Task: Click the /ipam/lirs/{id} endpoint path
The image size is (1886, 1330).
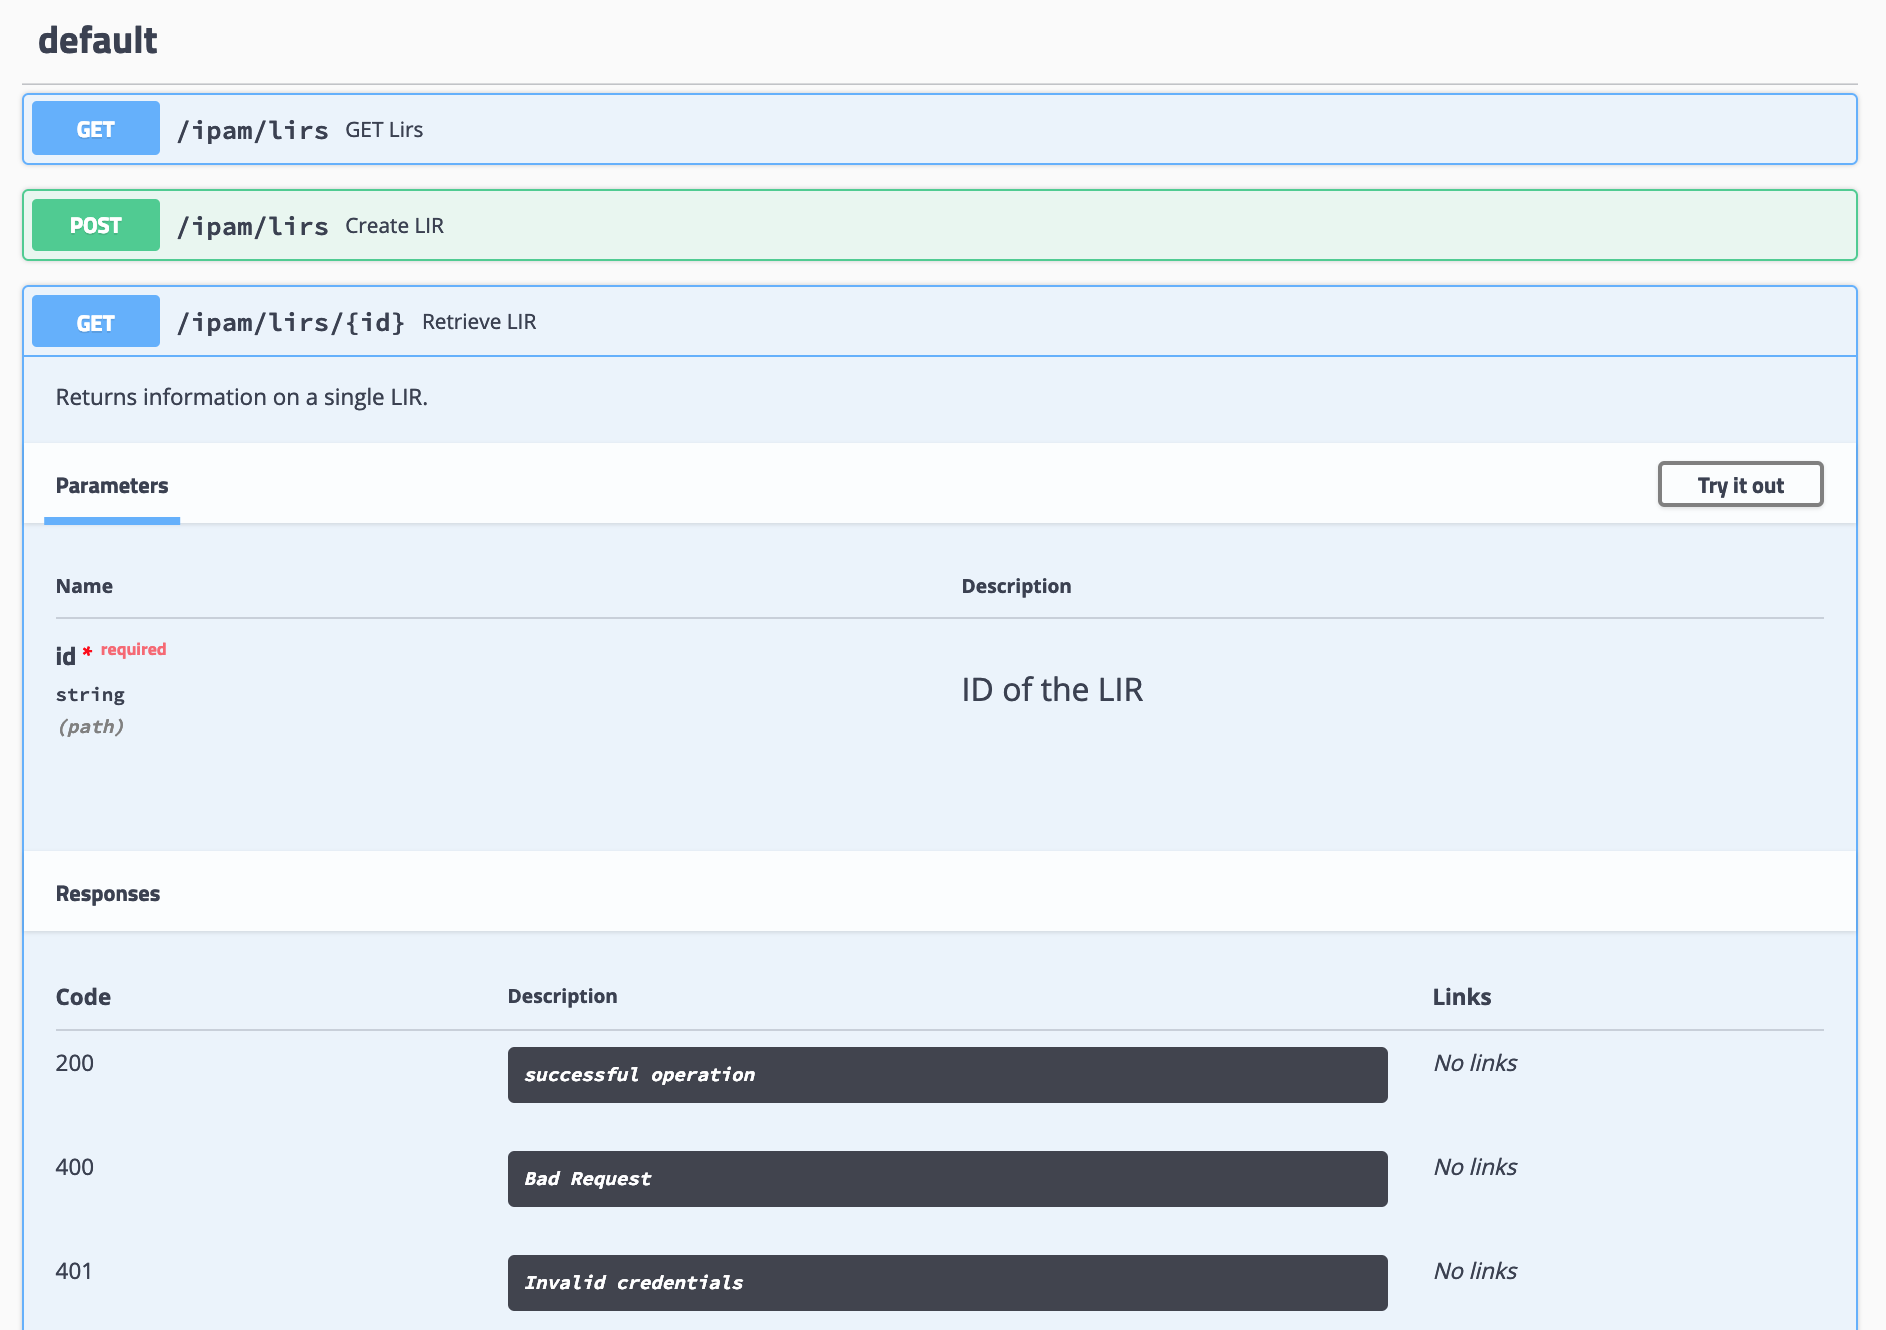Action: pyautogui.click(x=291, y=322)
